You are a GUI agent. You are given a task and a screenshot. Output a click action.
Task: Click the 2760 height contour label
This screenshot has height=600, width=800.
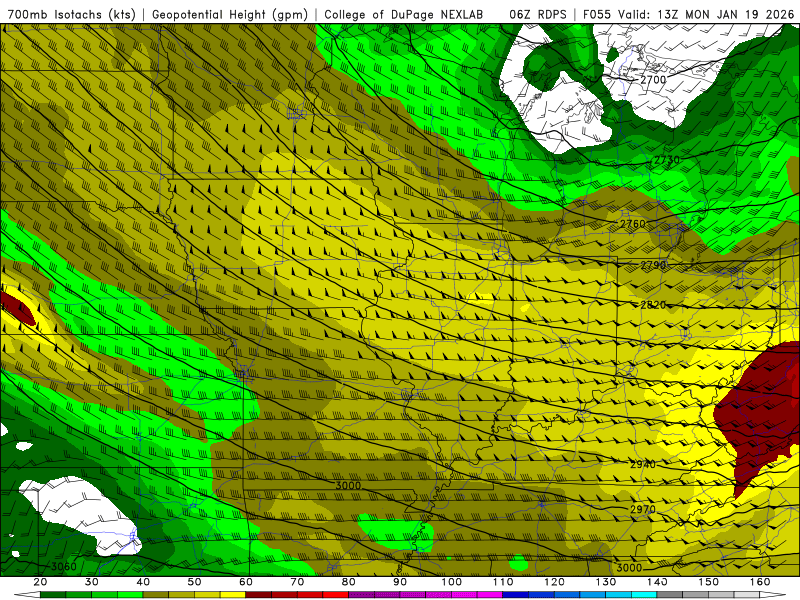click(633, 223)
